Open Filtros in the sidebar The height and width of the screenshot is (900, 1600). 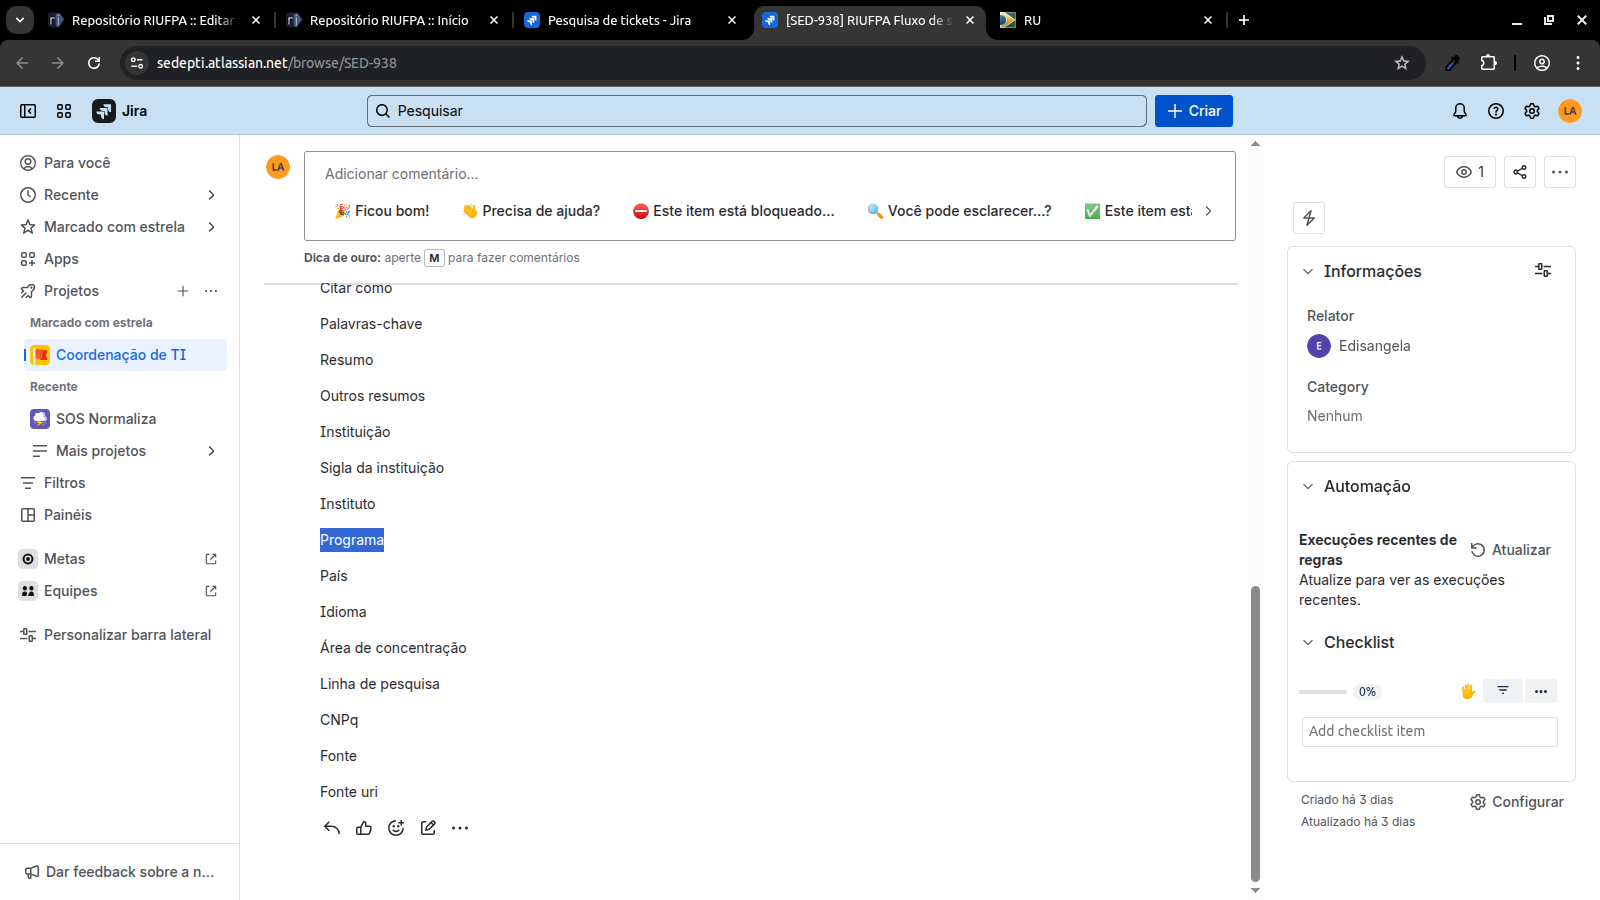(65, 483)
